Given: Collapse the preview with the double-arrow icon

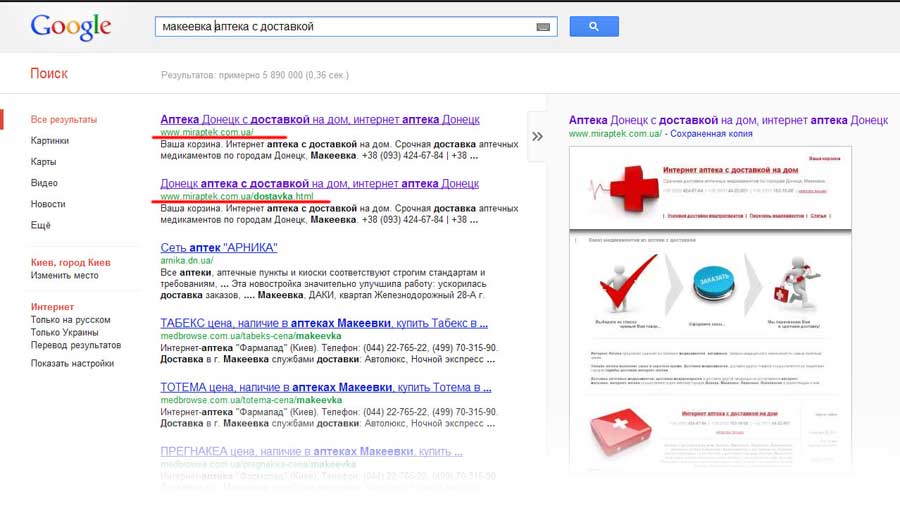Looking at the screenshot, I should point(537,137).
